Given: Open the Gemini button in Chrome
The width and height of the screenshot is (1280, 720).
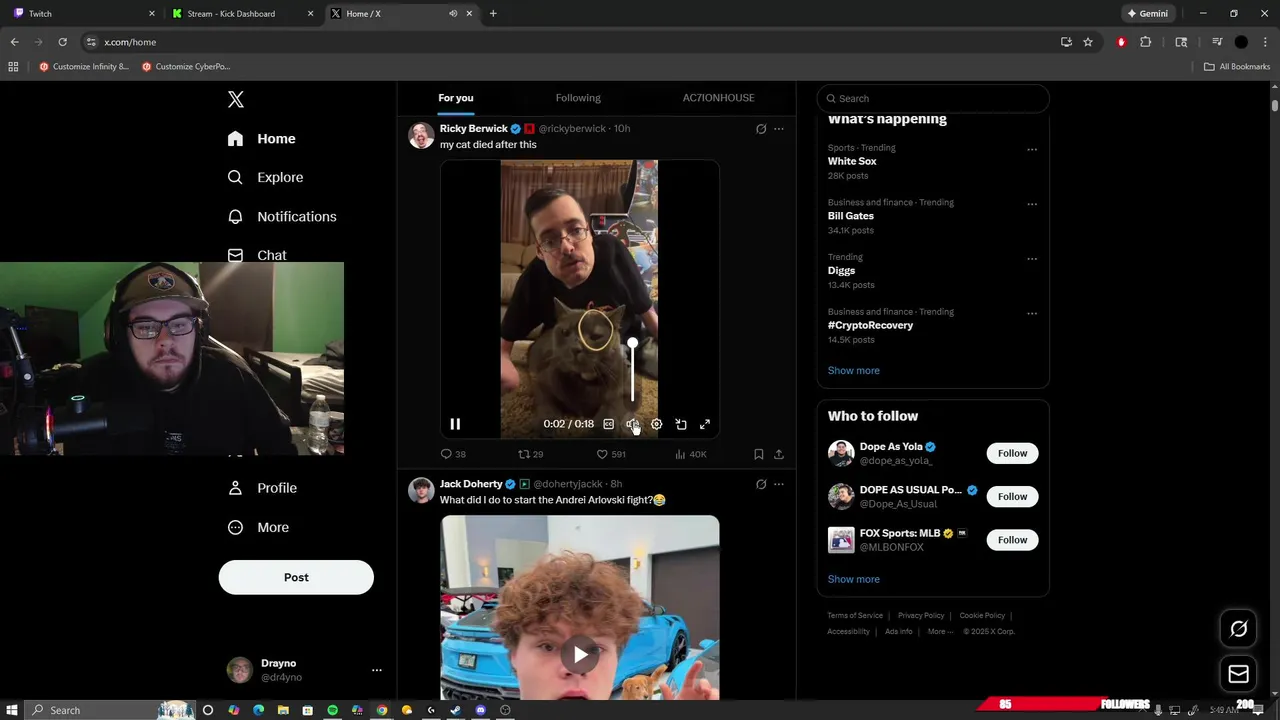Looking at the screenshot, I should tap(1147, 14).
